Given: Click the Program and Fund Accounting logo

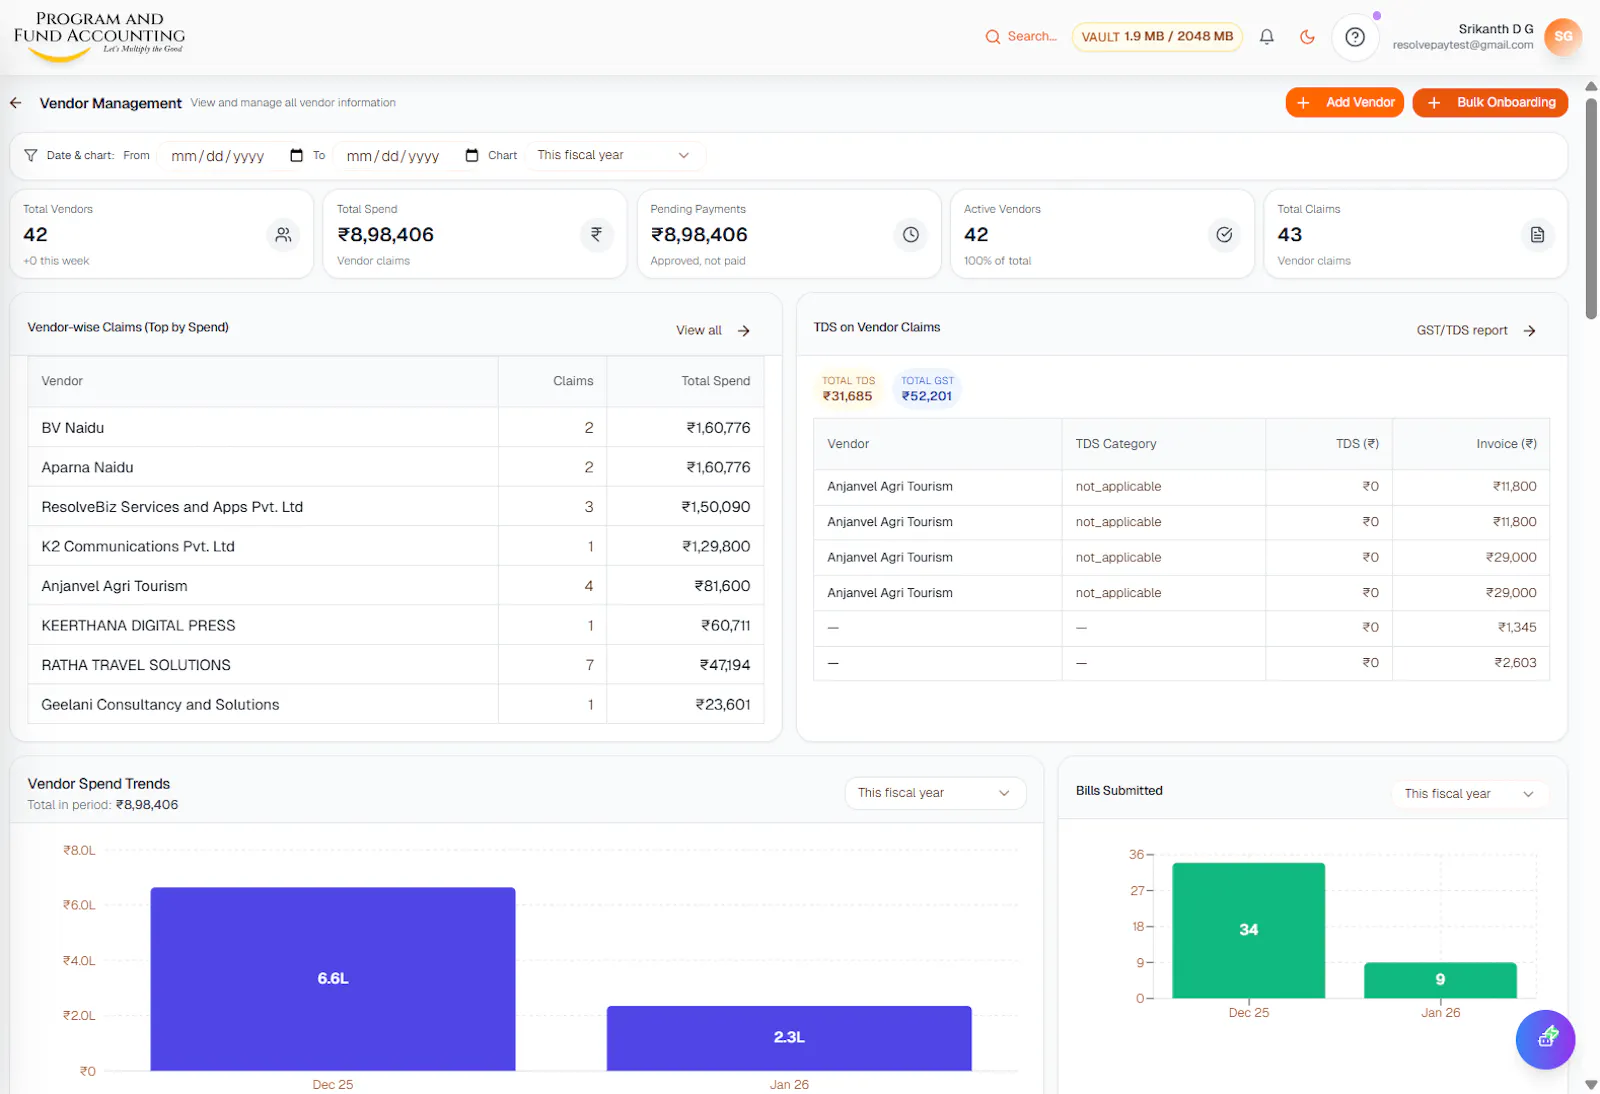Looking at the screenshot, I should (99, 37).
